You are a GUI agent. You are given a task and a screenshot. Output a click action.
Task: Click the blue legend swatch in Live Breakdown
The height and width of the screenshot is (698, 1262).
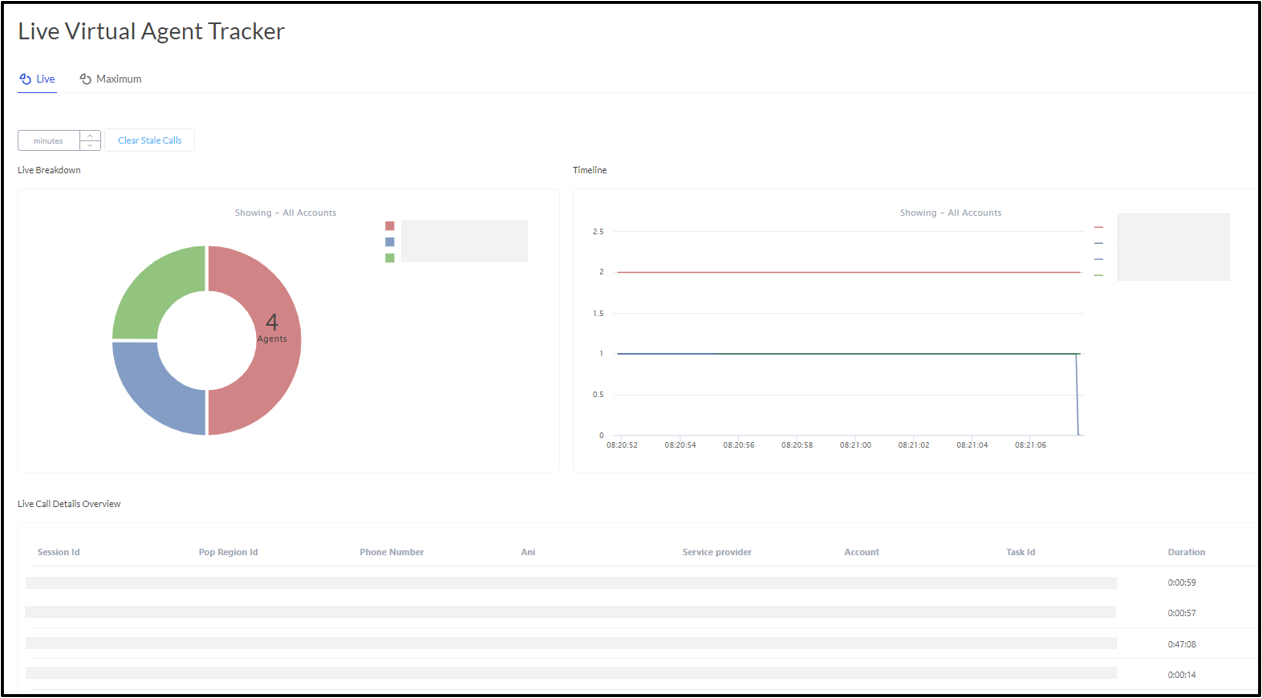pyautogui.click(x=390, y=242)
